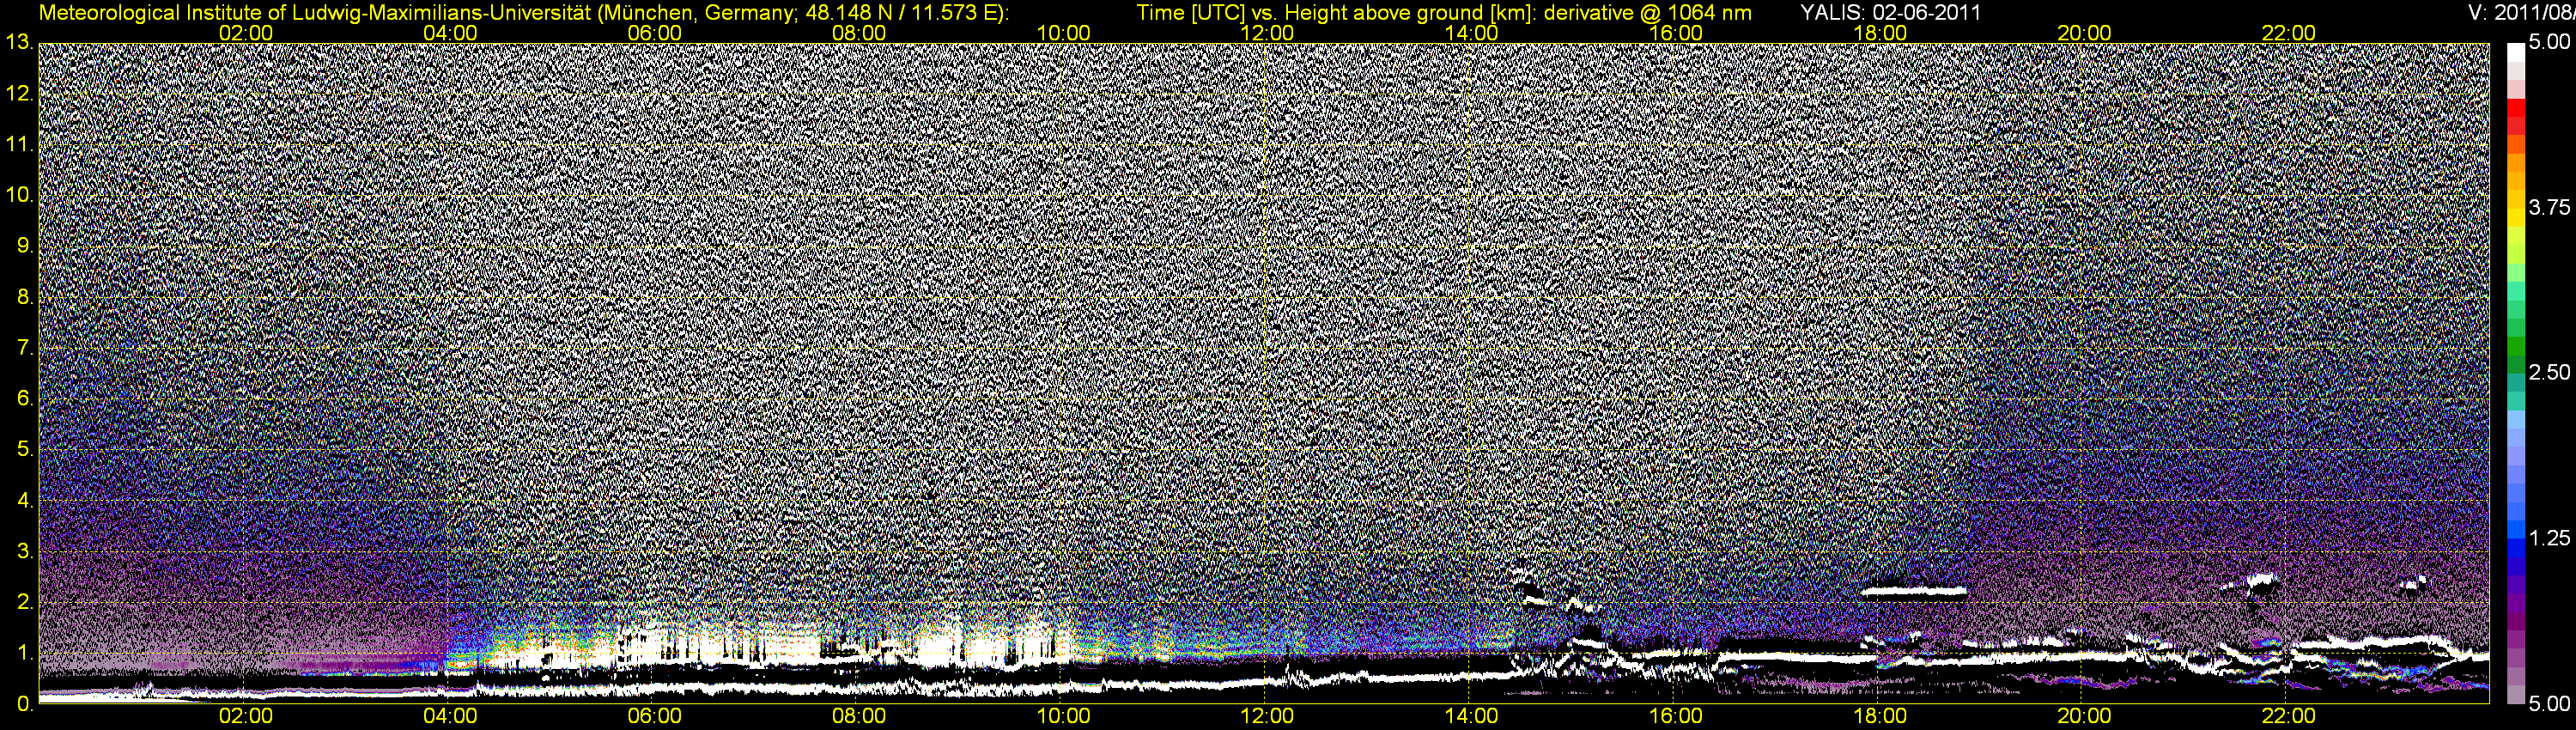Click the 11 km height axis label
This screenshot has width=2576, height=730.
(x=19, y=144)
